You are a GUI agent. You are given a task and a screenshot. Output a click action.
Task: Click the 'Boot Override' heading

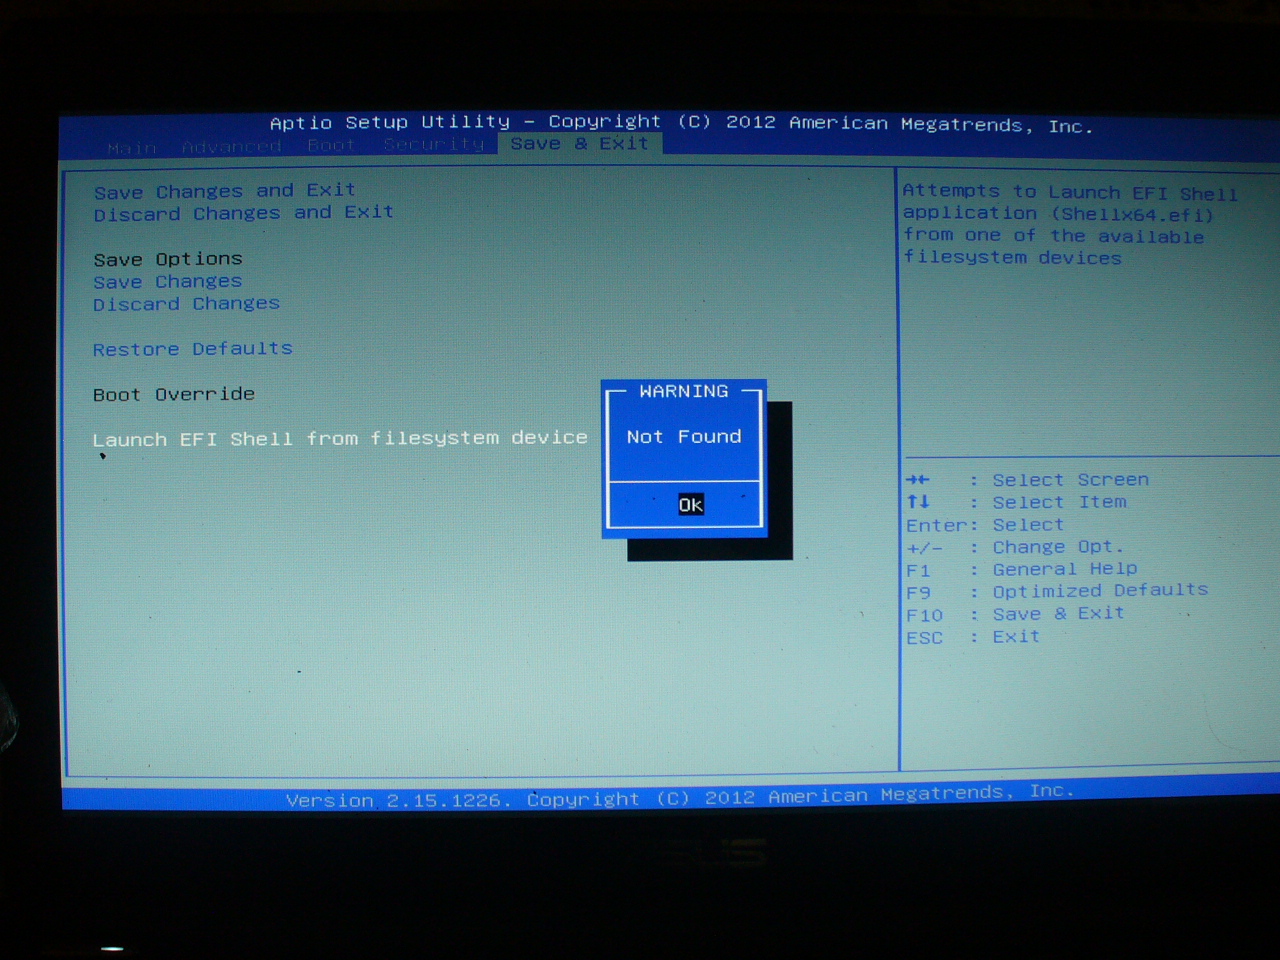pyautogui.click(x=174, y=394)
